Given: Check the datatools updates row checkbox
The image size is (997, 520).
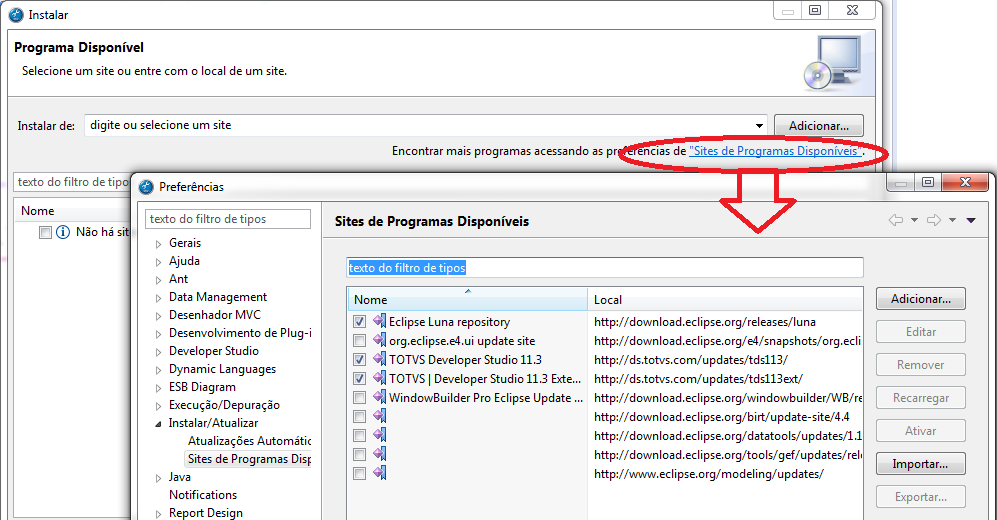Looking at the screenshot, I should tap(359, 436).
